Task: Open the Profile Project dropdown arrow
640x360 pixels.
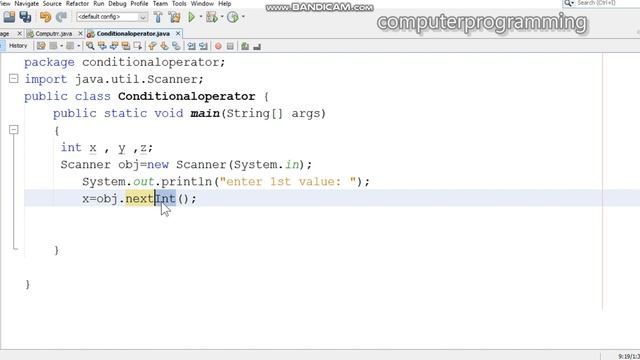Action: (x=243, y=17)
